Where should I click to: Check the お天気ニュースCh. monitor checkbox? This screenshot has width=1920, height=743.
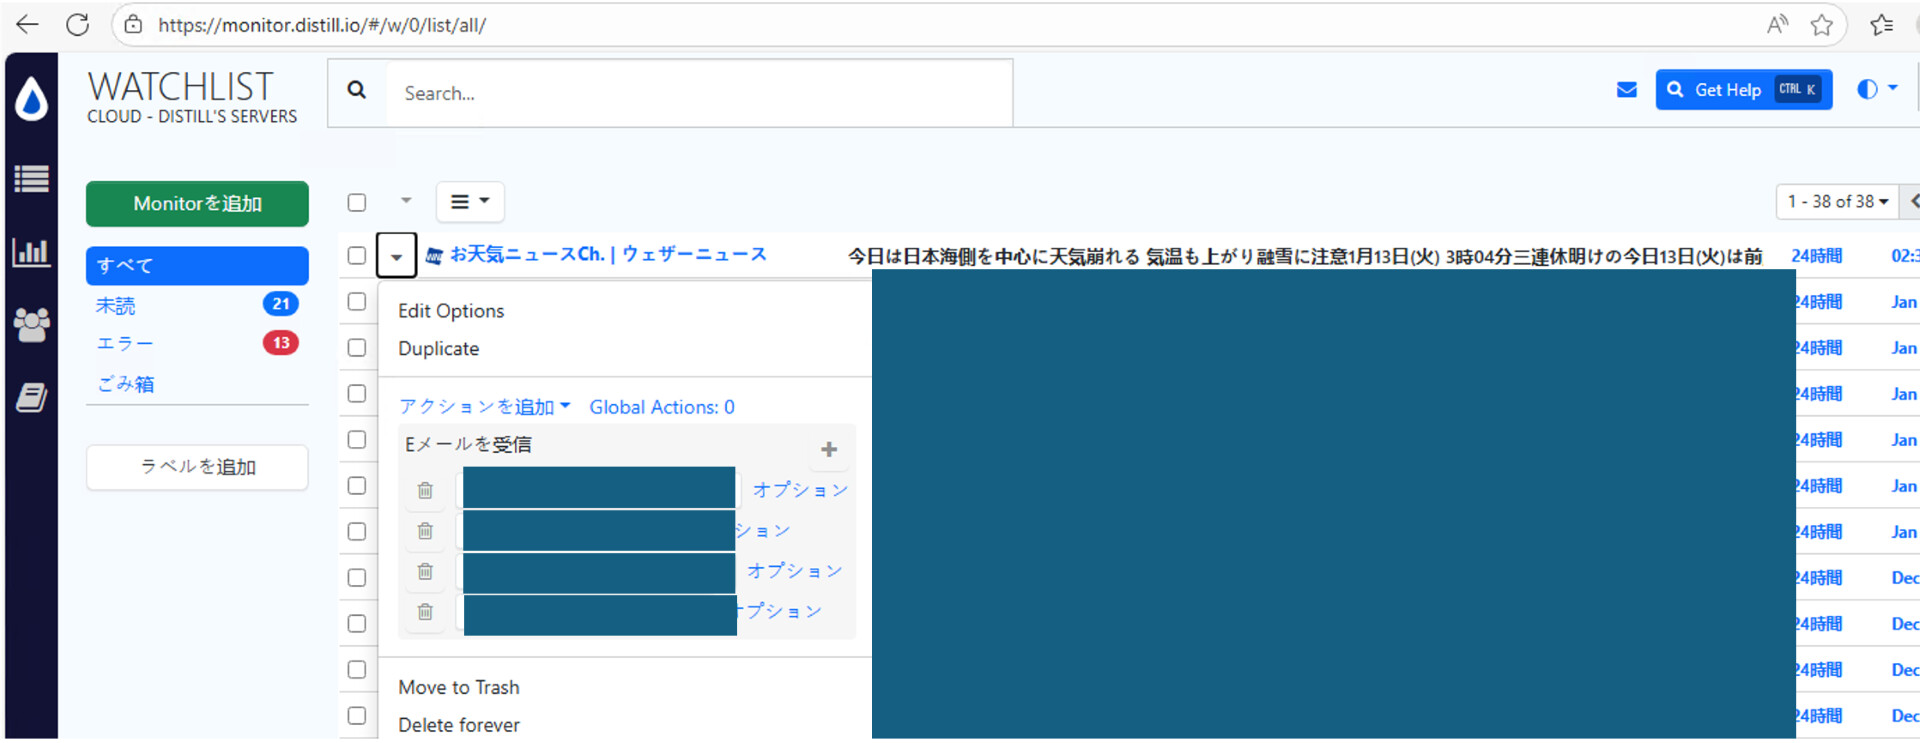click(x=357, y=255)
